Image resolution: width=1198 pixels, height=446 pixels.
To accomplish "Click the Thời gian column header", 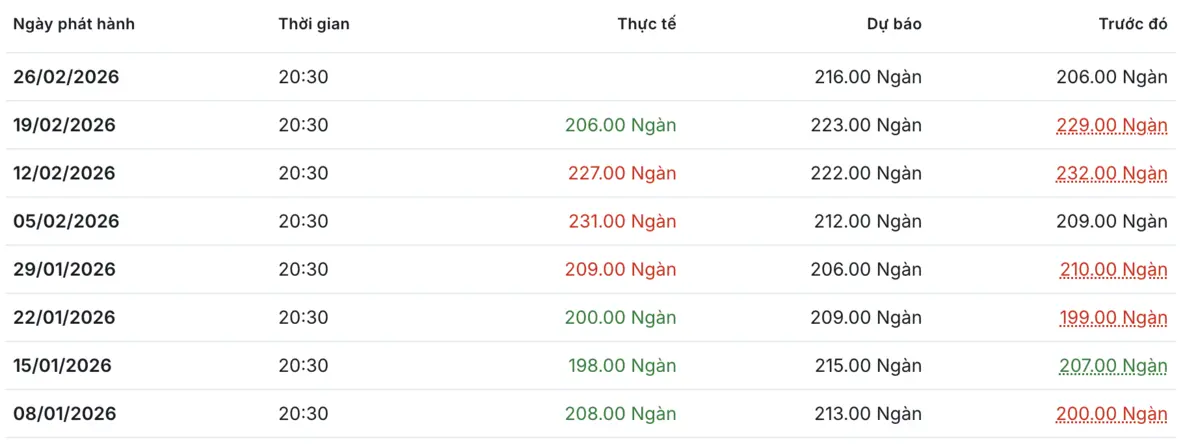I will pos(314,25).
